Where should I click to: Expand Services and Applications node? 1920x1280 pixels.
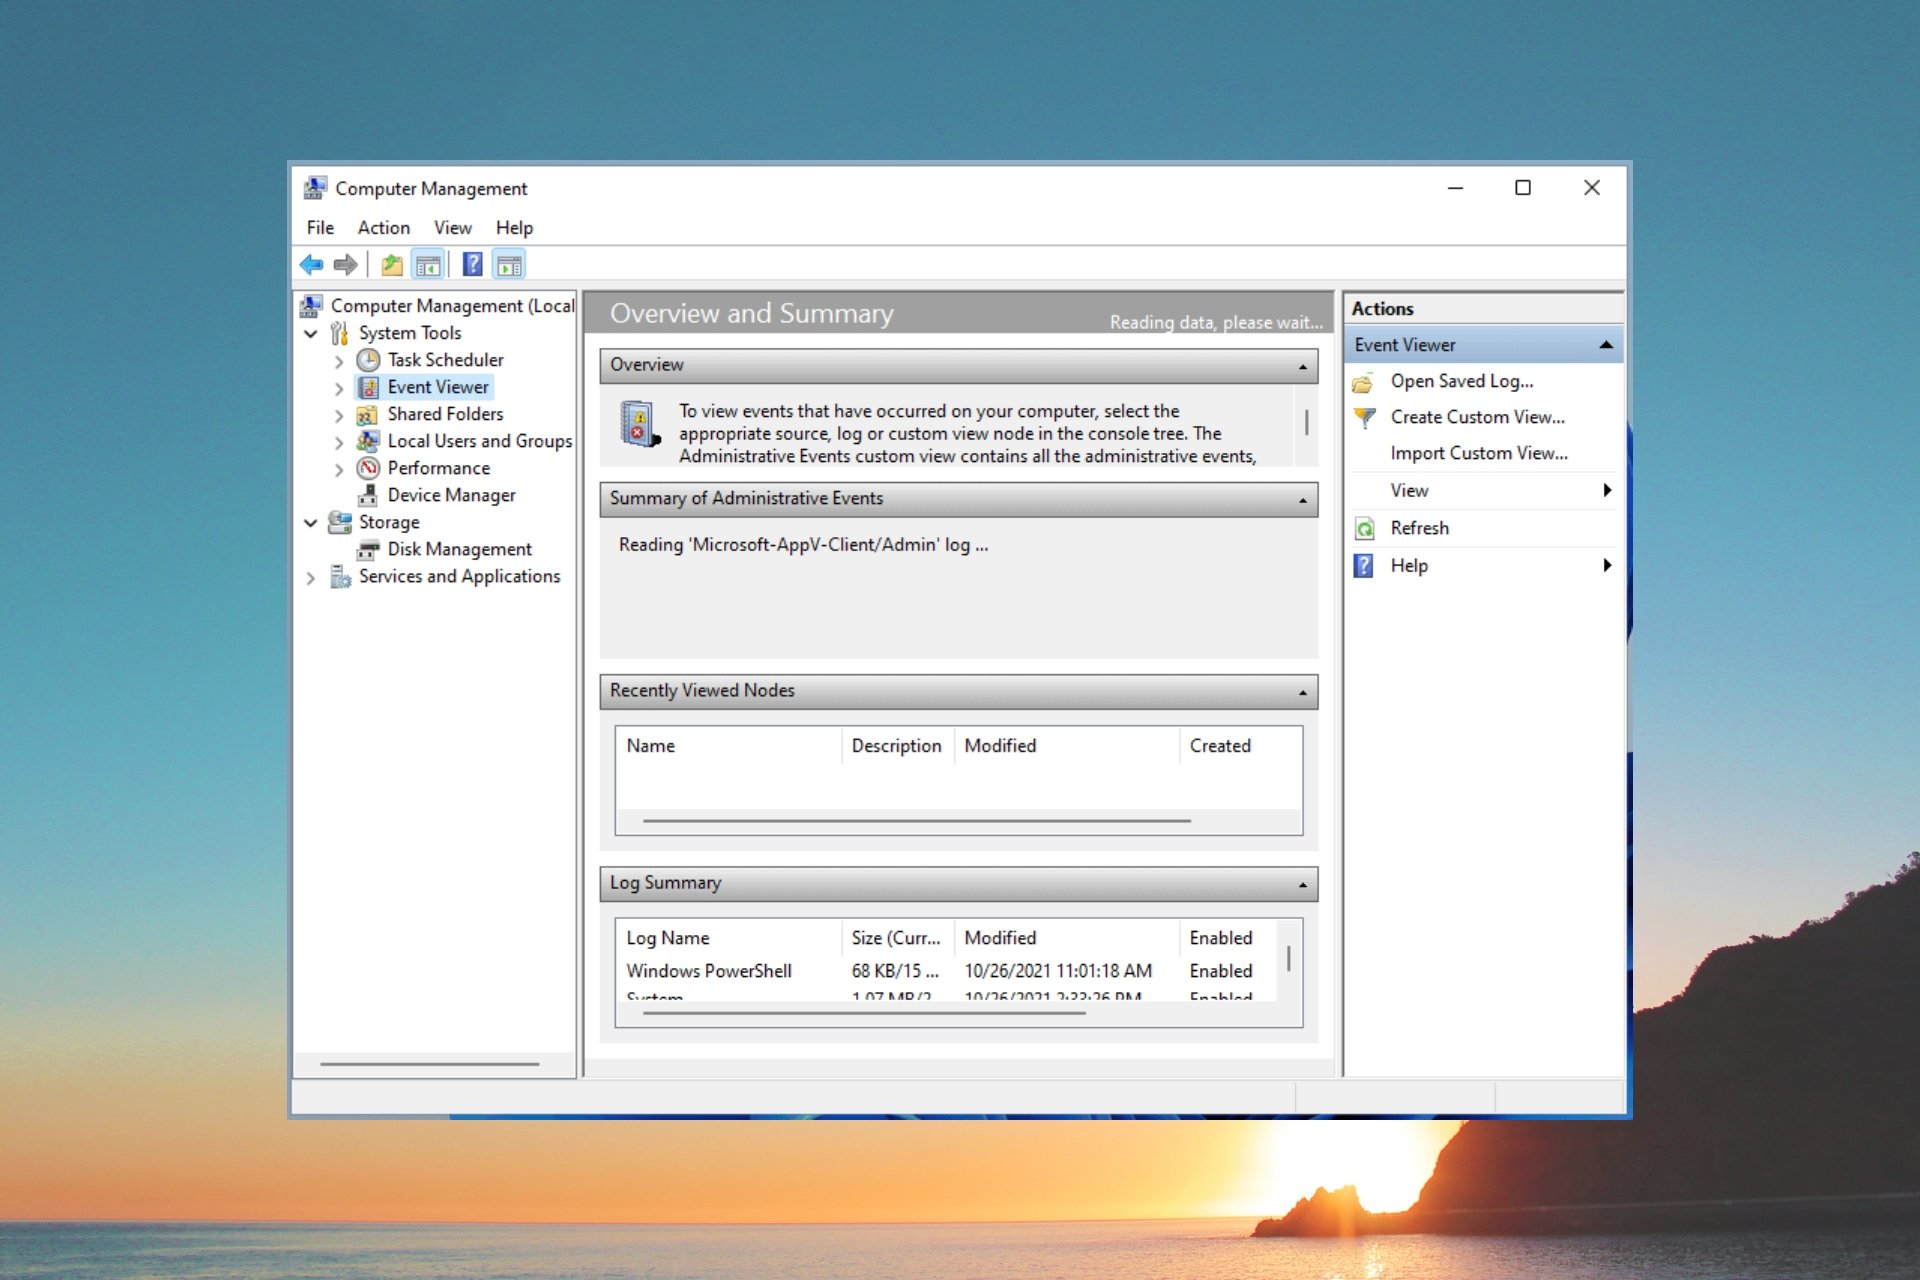(x=311, y=577)
